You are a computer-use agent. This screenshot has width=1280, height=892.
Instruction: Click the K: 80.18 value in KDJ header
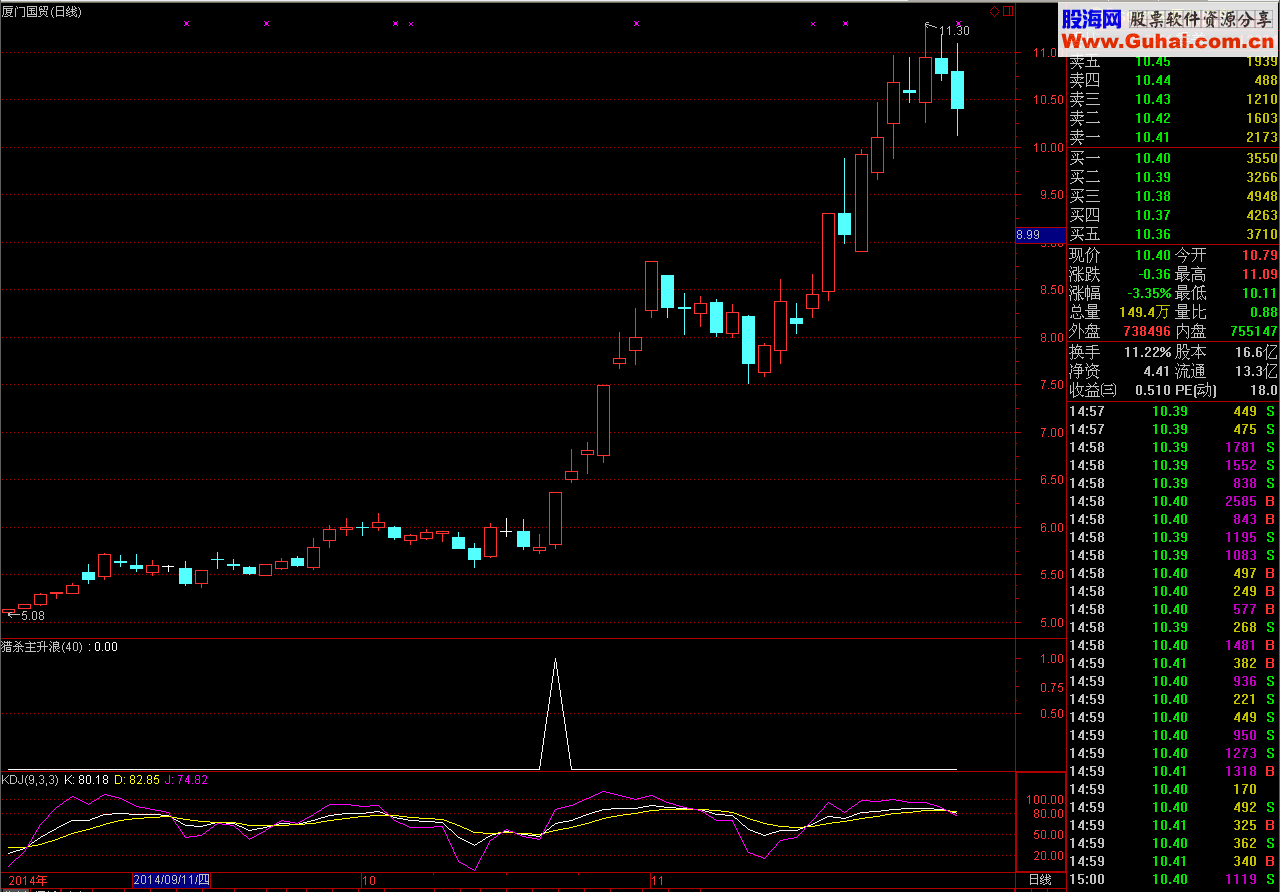pyautogui.click(x=85, y=779)
